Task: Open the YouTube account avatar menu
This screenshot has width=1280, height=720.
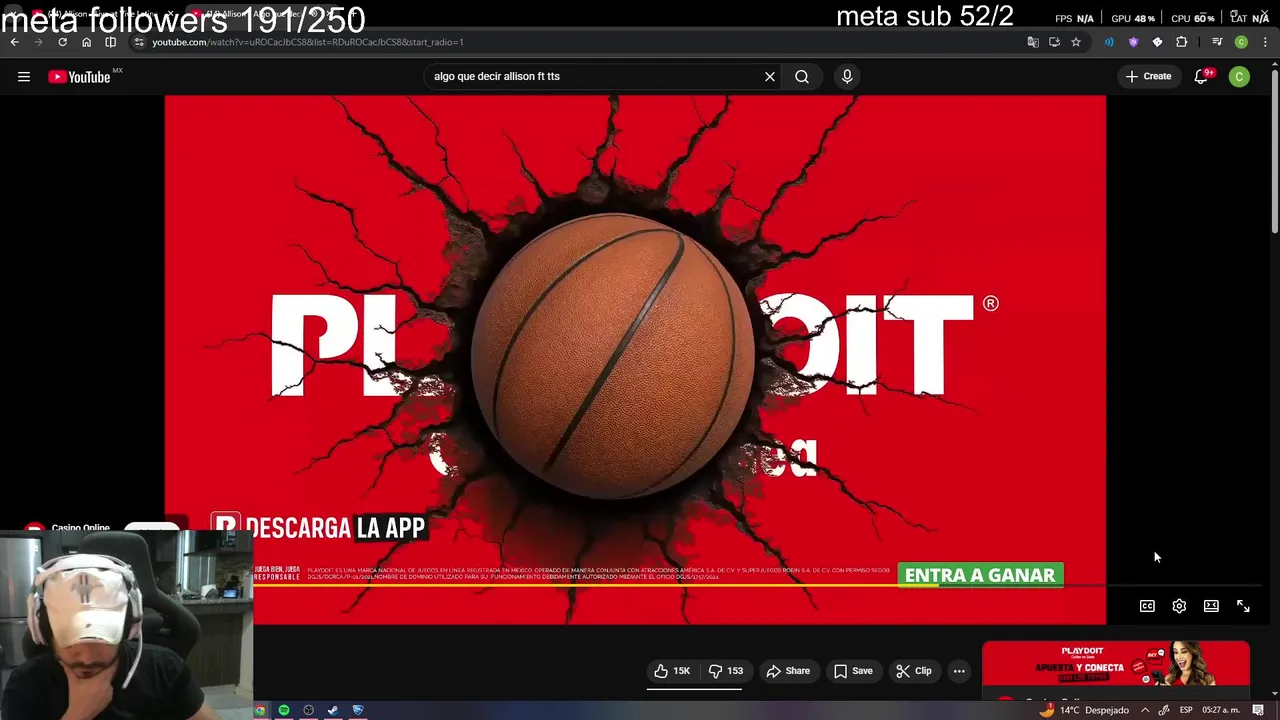Action: (x=1239, y=76)
